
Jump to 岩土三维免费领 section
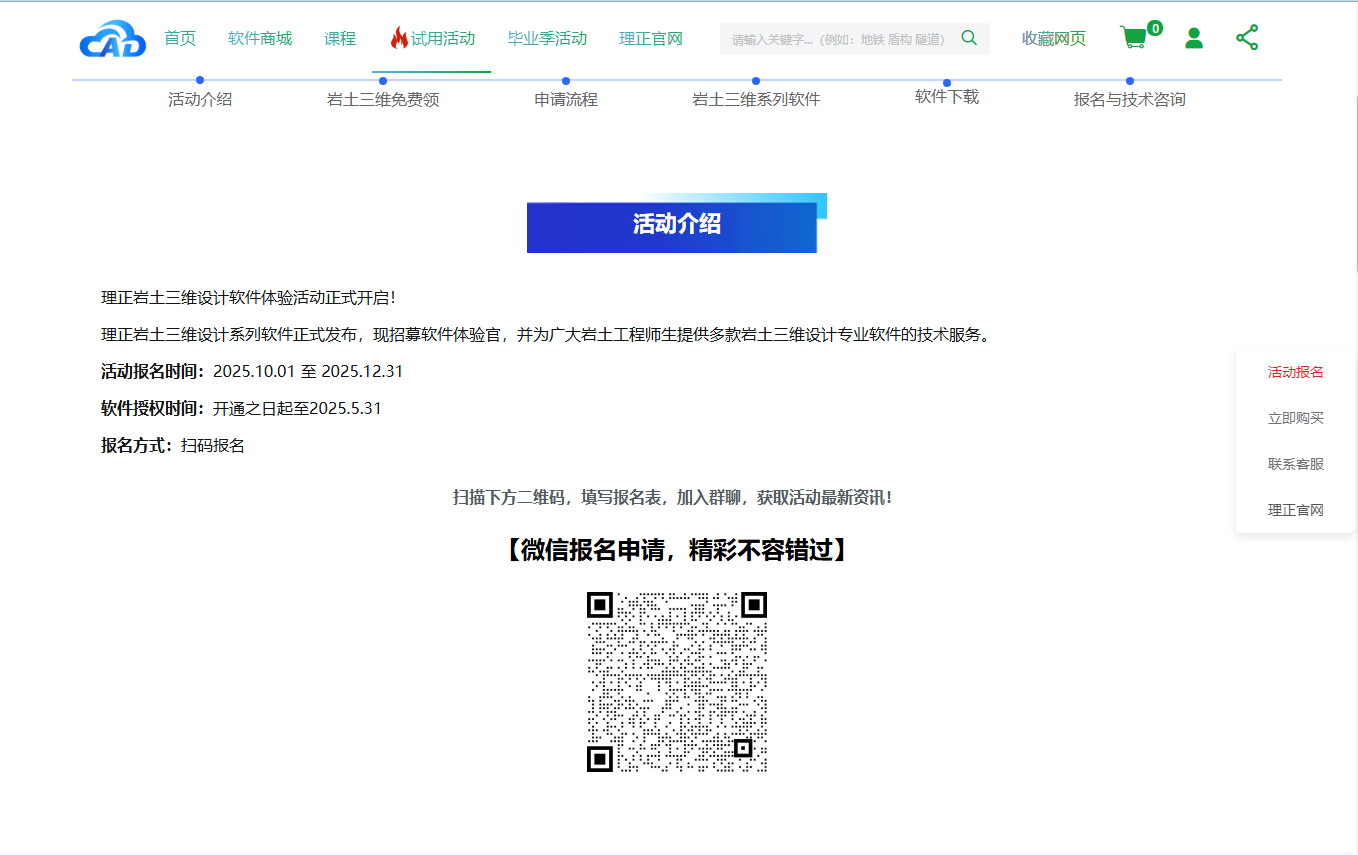click(x=383, y=99)
